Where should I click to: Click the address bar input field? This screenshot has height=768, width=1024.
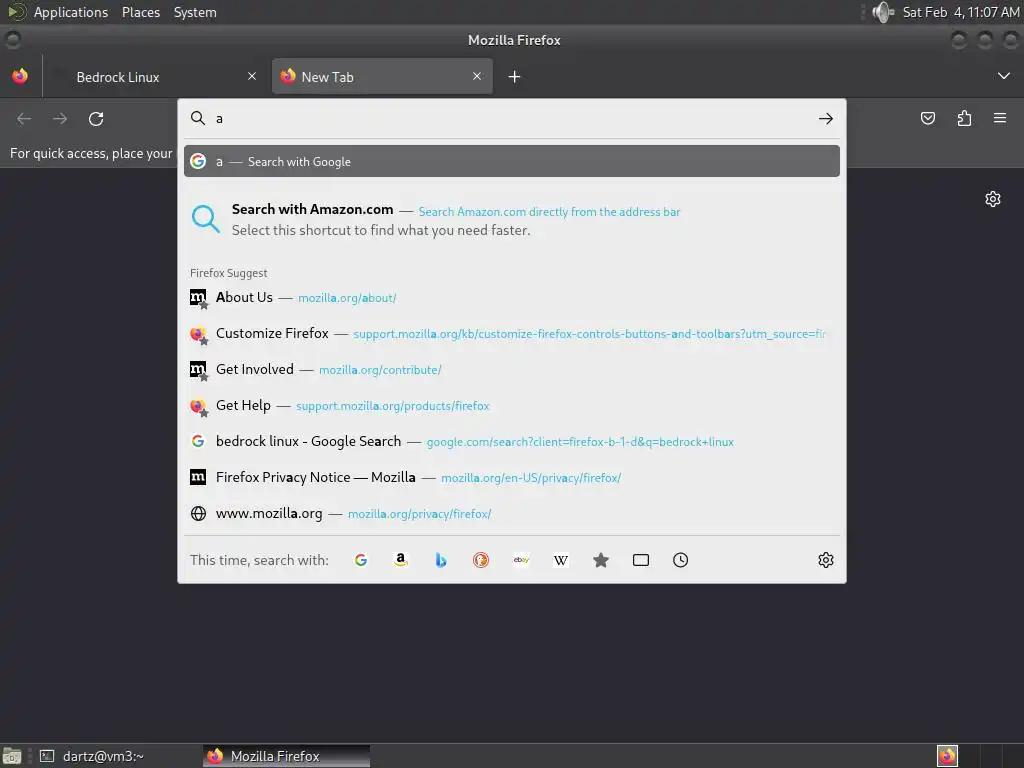(x=511, y=119)
